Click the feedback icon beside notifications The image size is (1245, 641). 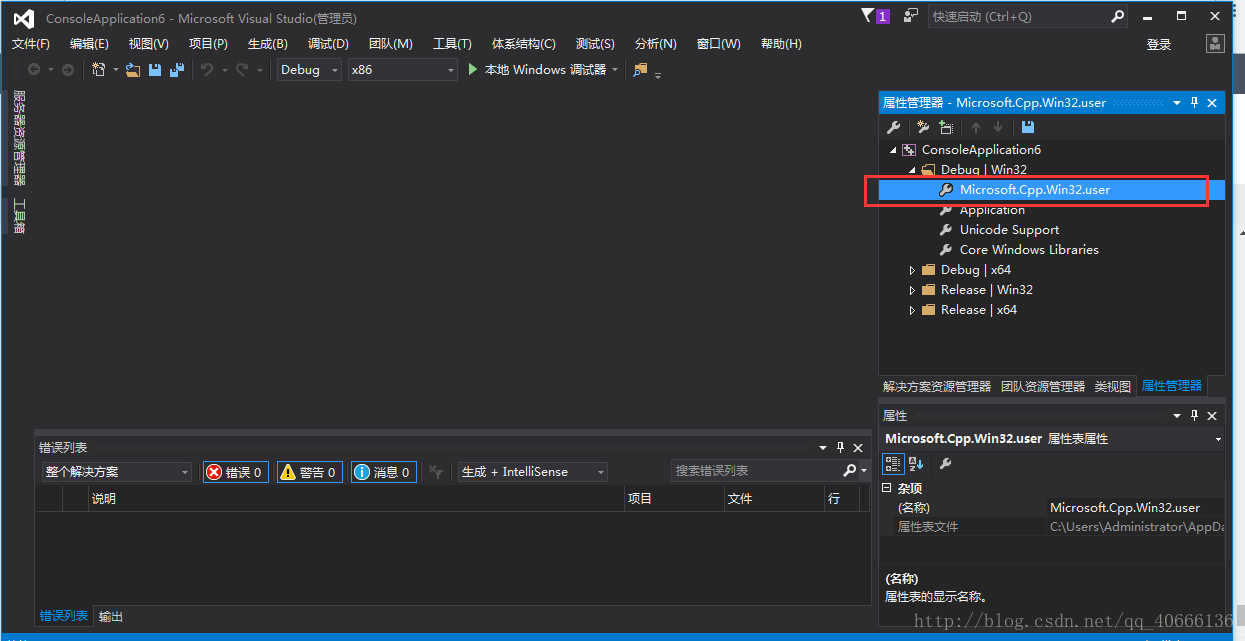(x=910, y=16)
